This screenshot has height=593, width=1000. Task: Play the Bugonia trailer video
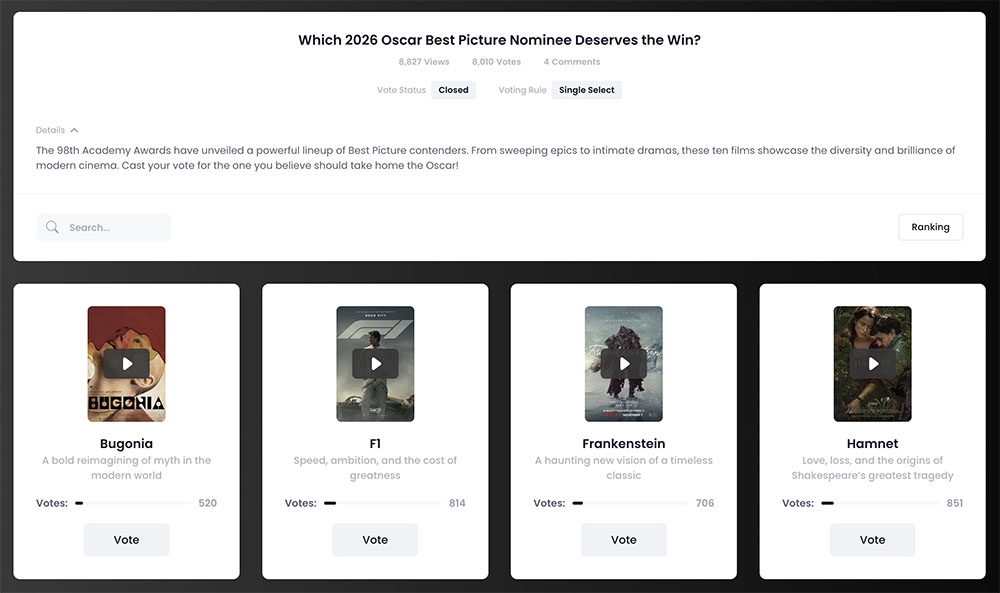pyautogui.click(x=126, y=364)
